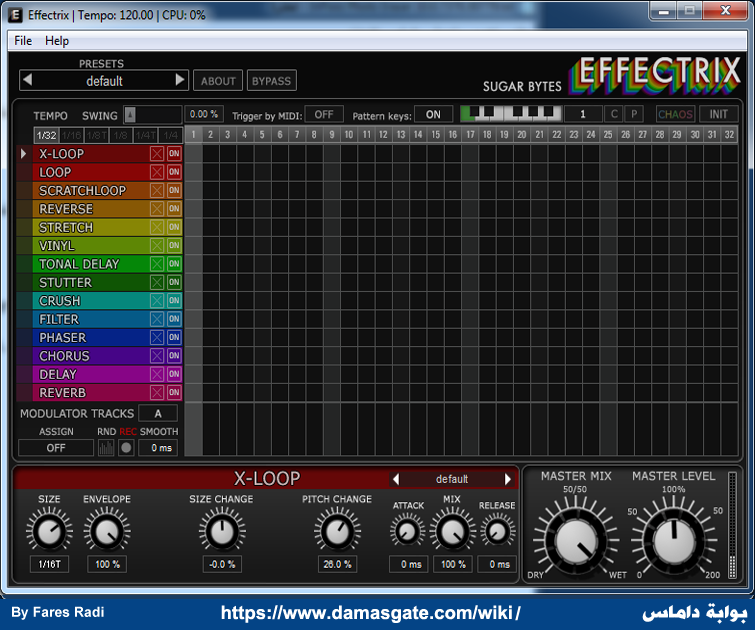Toggle Pattern keys ON switch
755x630 pixels.
(433, 114)
